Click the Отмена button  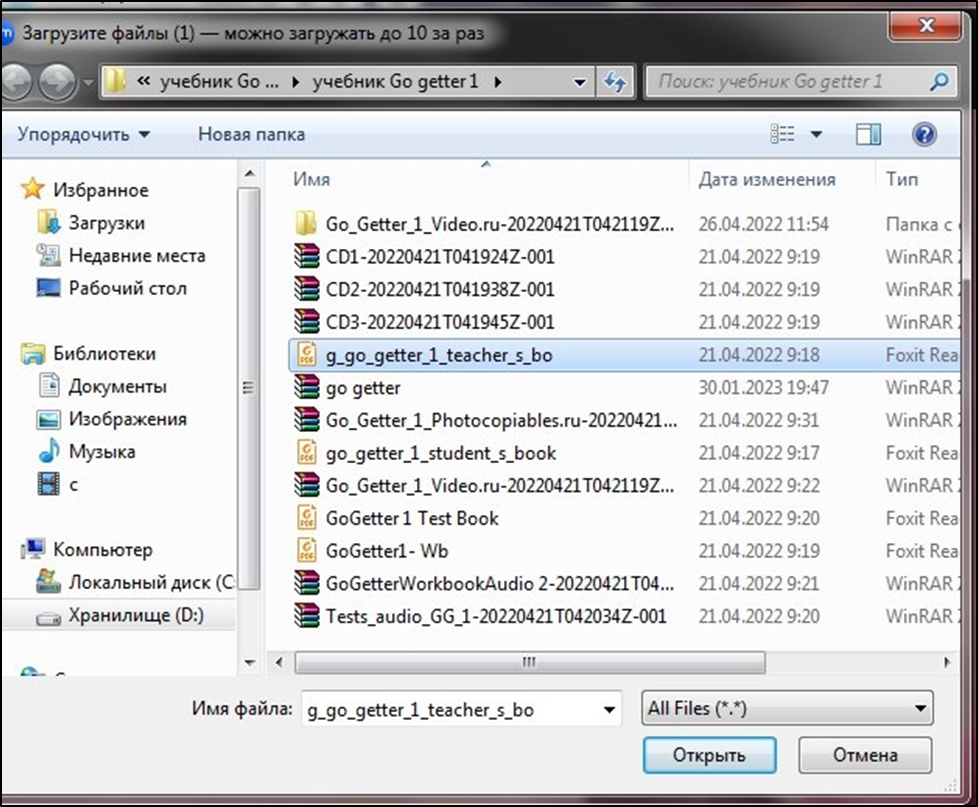point(865,755)
